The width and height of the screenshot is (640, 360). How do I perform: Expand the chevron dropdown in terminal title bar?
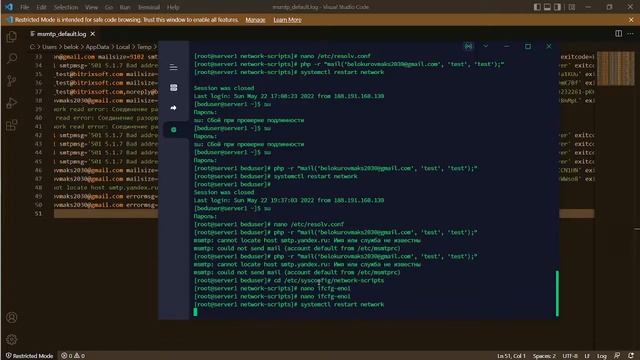pyautogui.click(x=486, y=46)
